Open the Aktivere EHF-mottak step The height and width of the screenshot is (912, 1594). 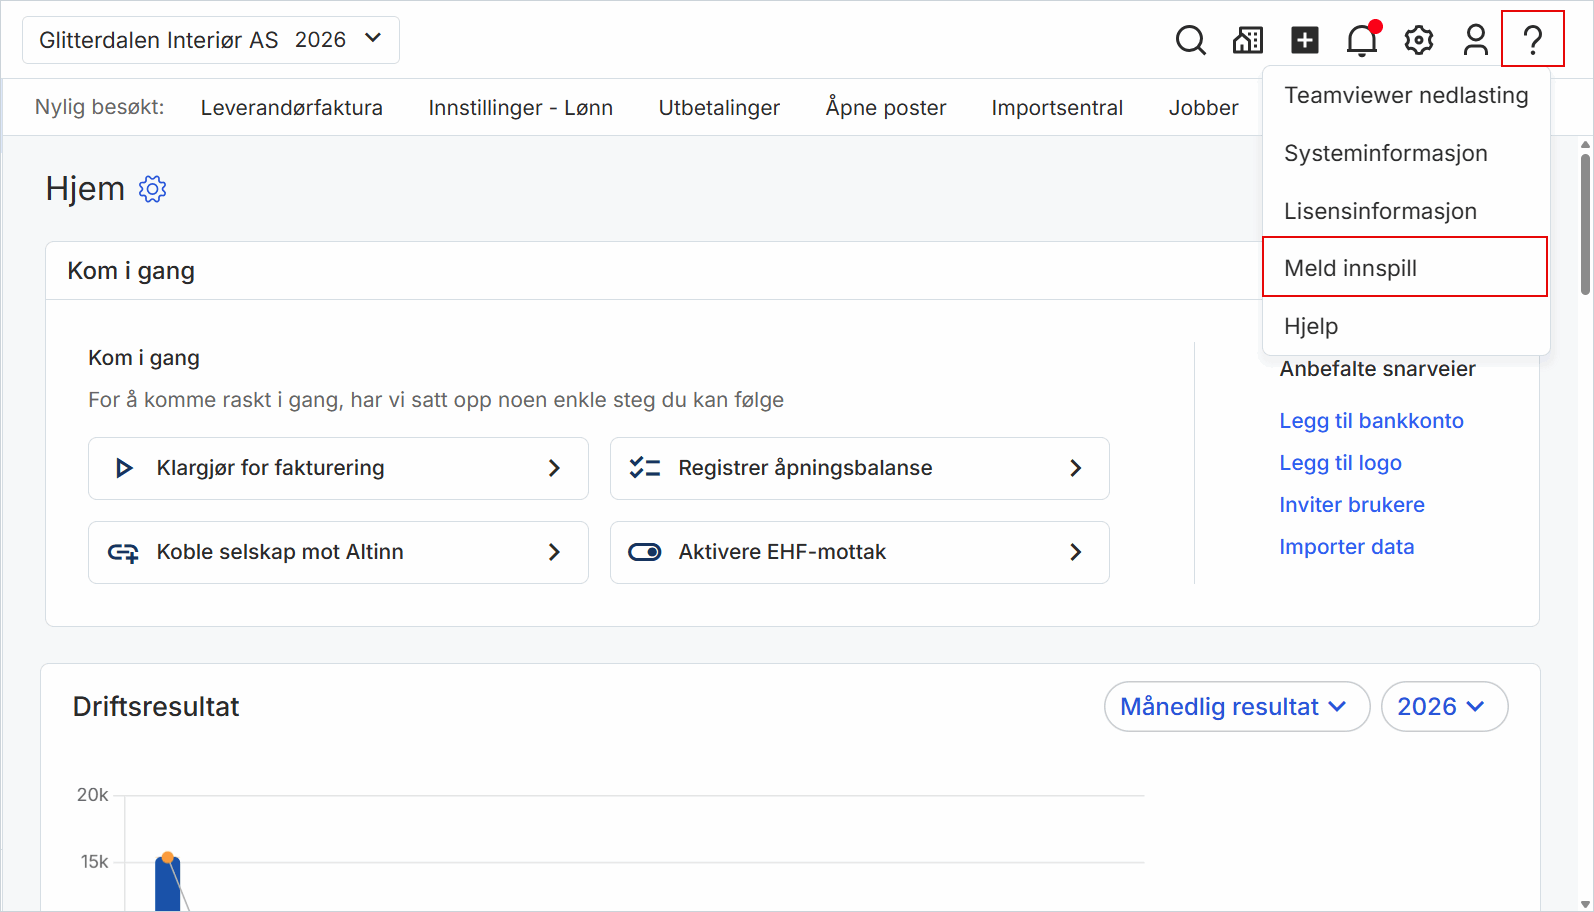859,552
